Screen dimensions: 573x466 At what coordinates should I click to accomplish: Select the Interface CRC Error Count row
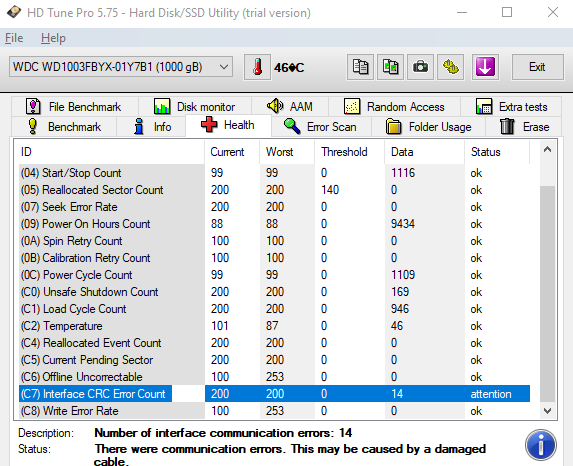pyautogui.click(x=274, y=394)
